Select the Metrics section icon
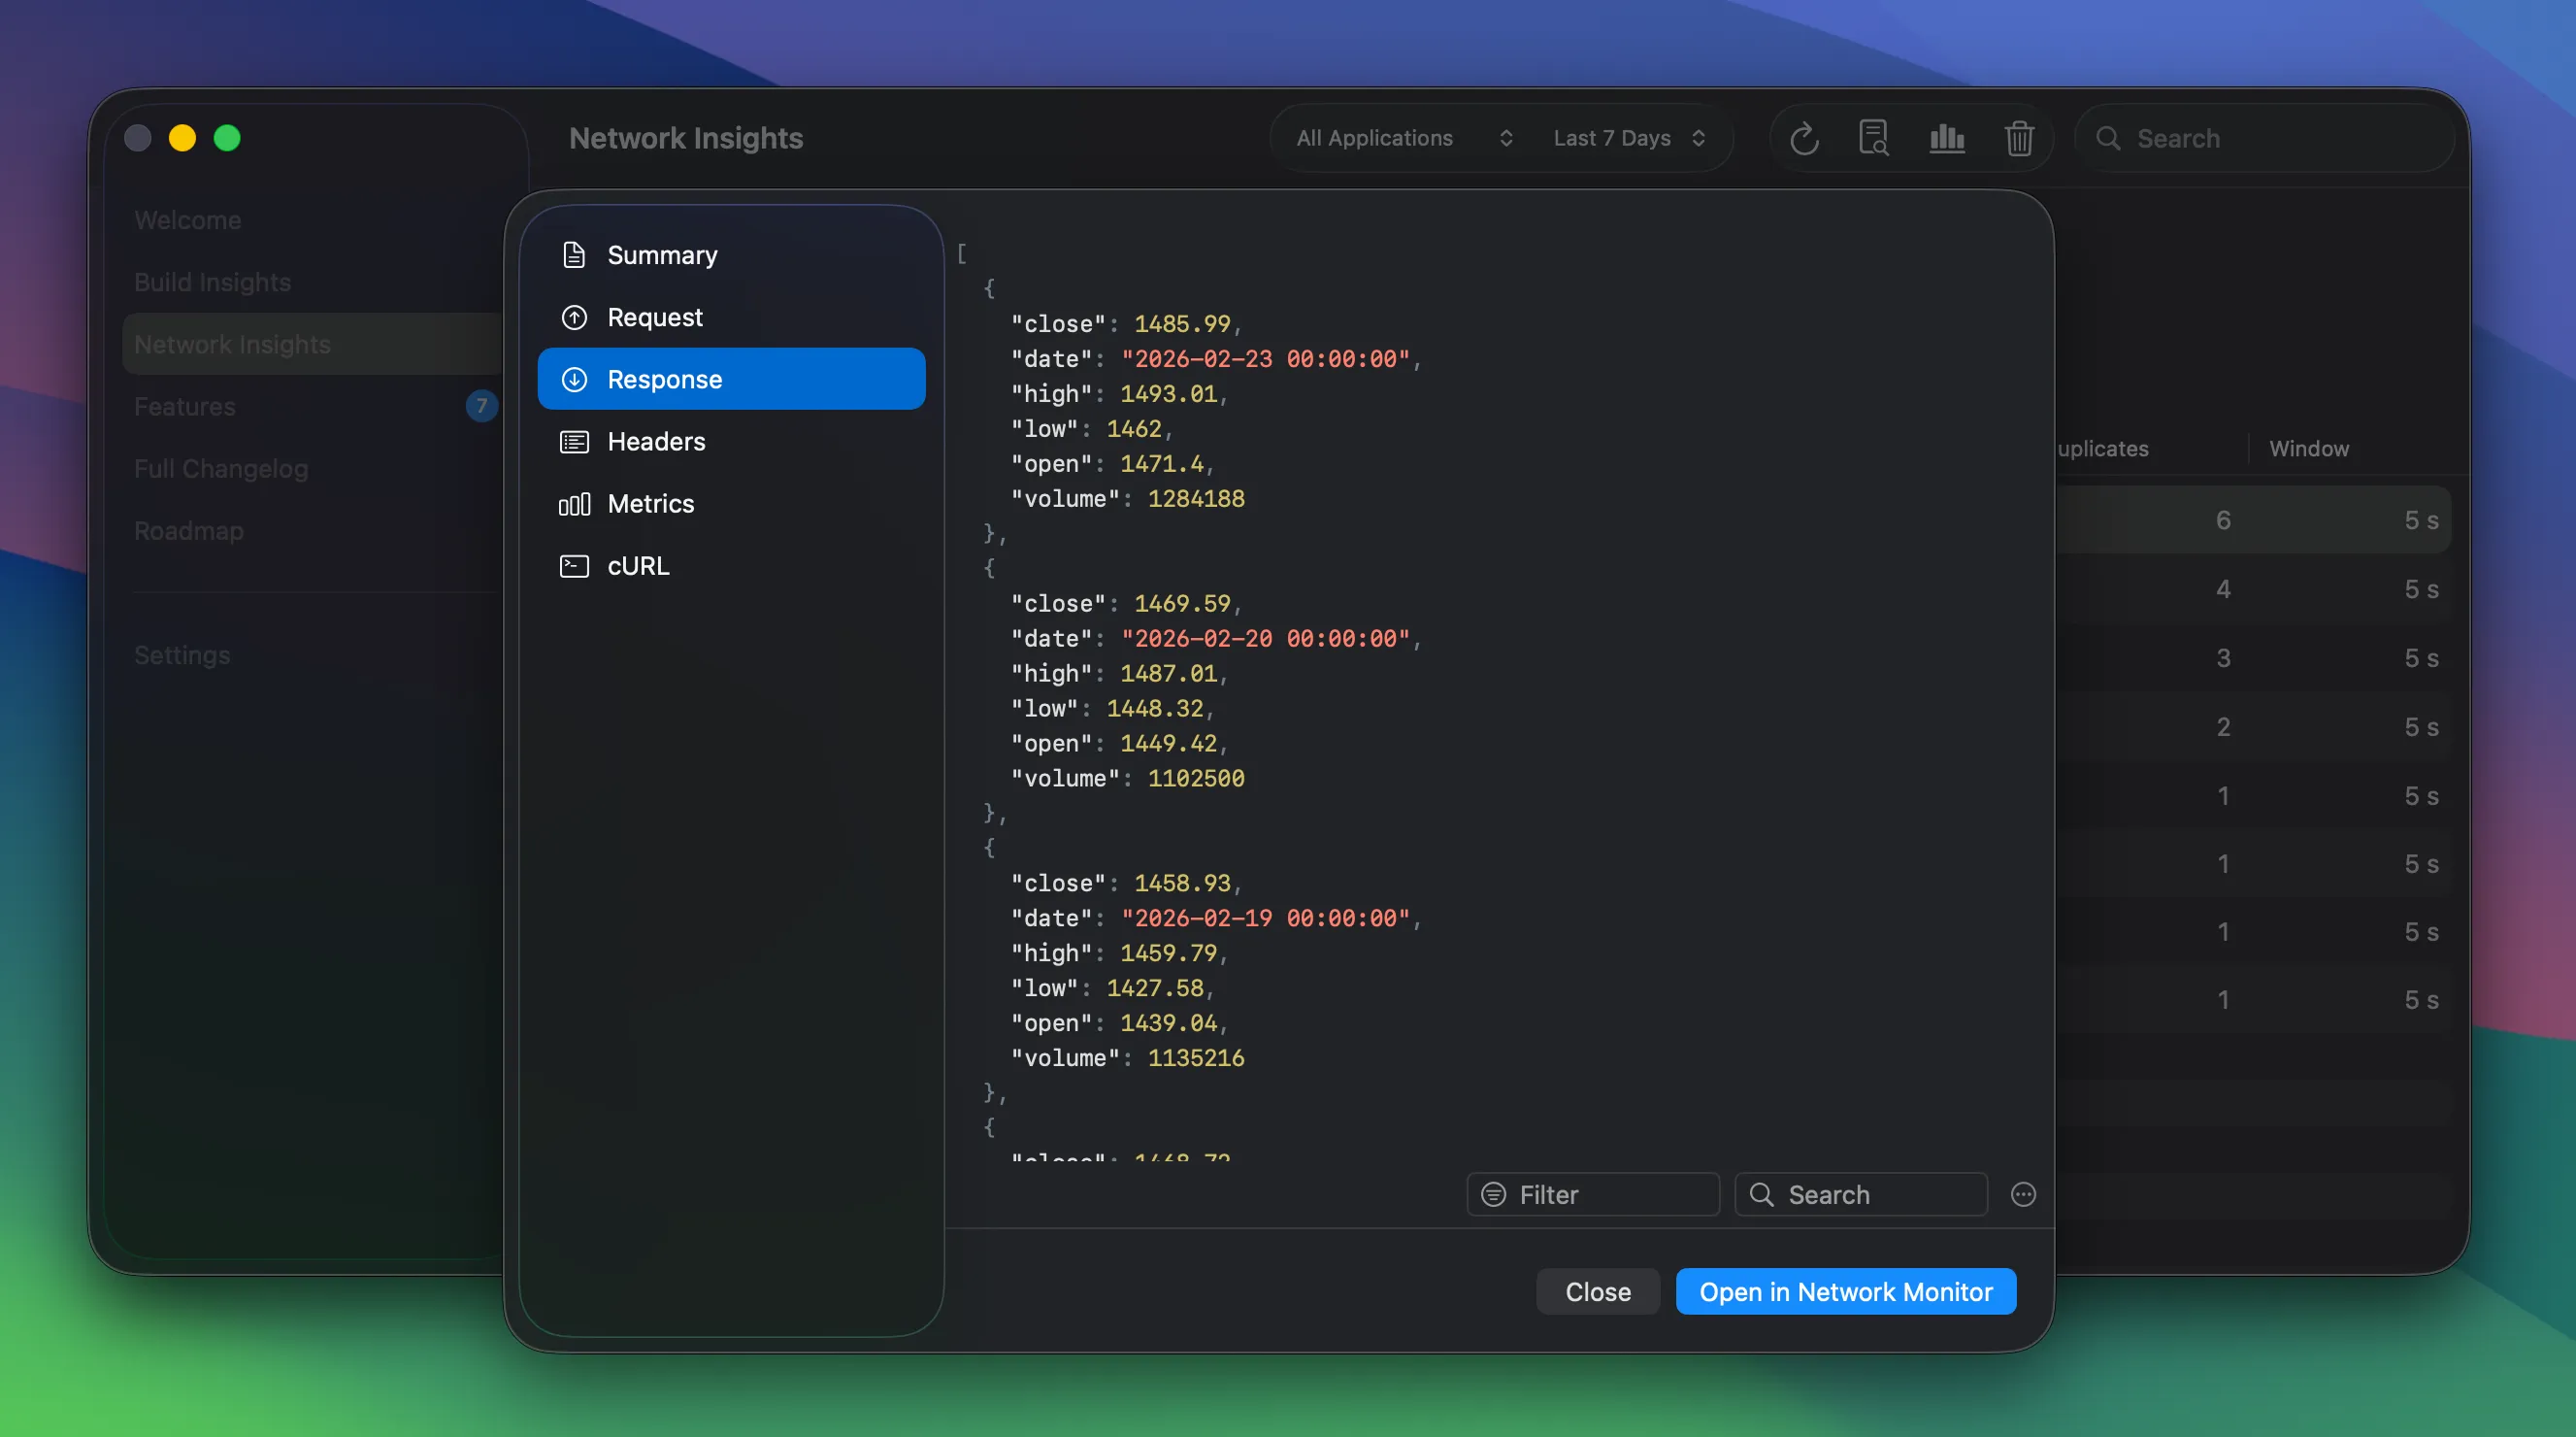 (x=574, y=504)
